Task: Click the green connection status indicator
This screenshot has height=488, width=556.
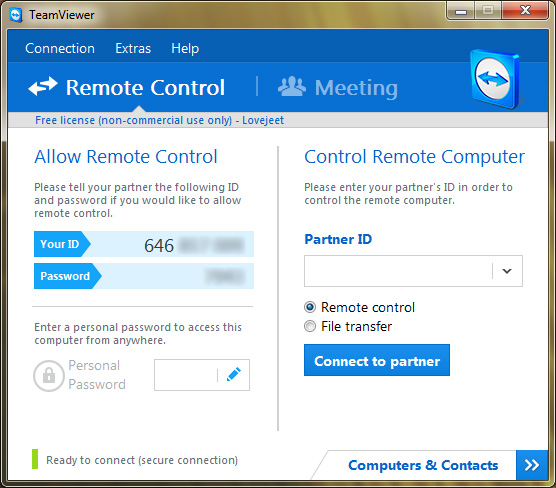Action: tap(35, 459)
